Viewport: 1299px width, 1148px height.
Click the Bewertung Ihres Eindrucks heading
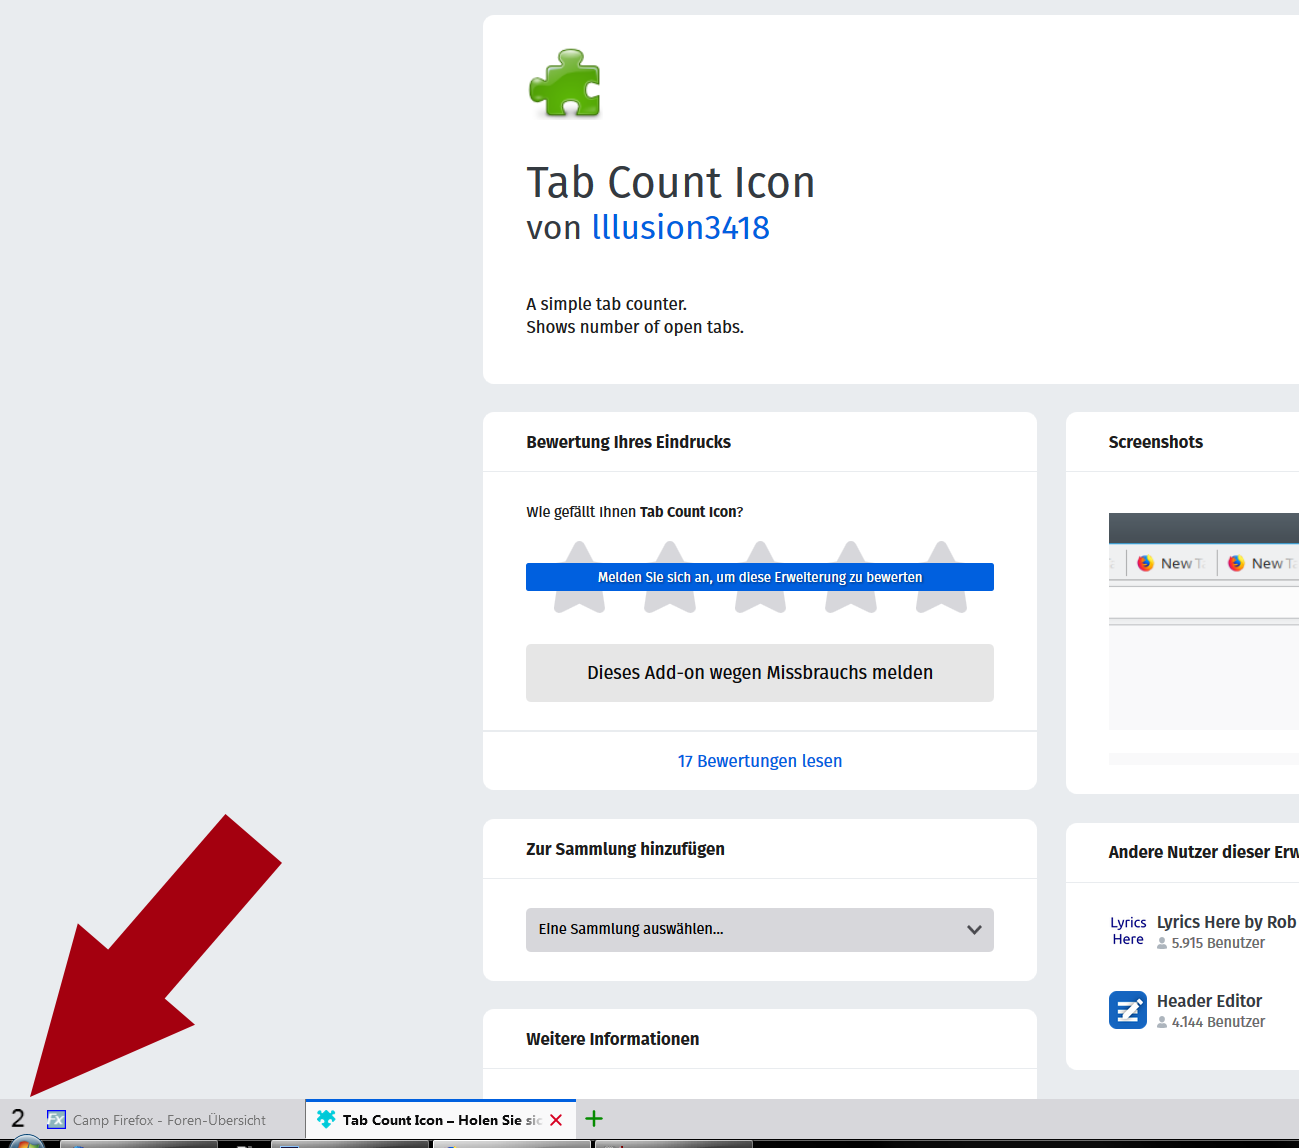[x=629, y=442]
